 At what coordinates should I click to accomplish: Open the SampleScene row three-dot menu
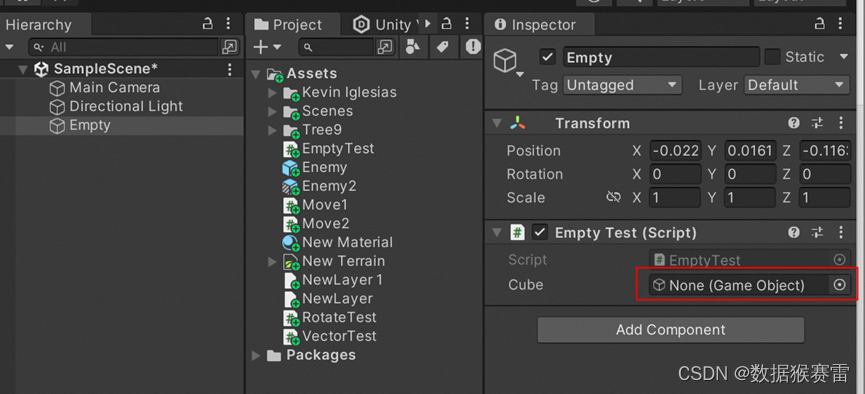coord(230,69)
